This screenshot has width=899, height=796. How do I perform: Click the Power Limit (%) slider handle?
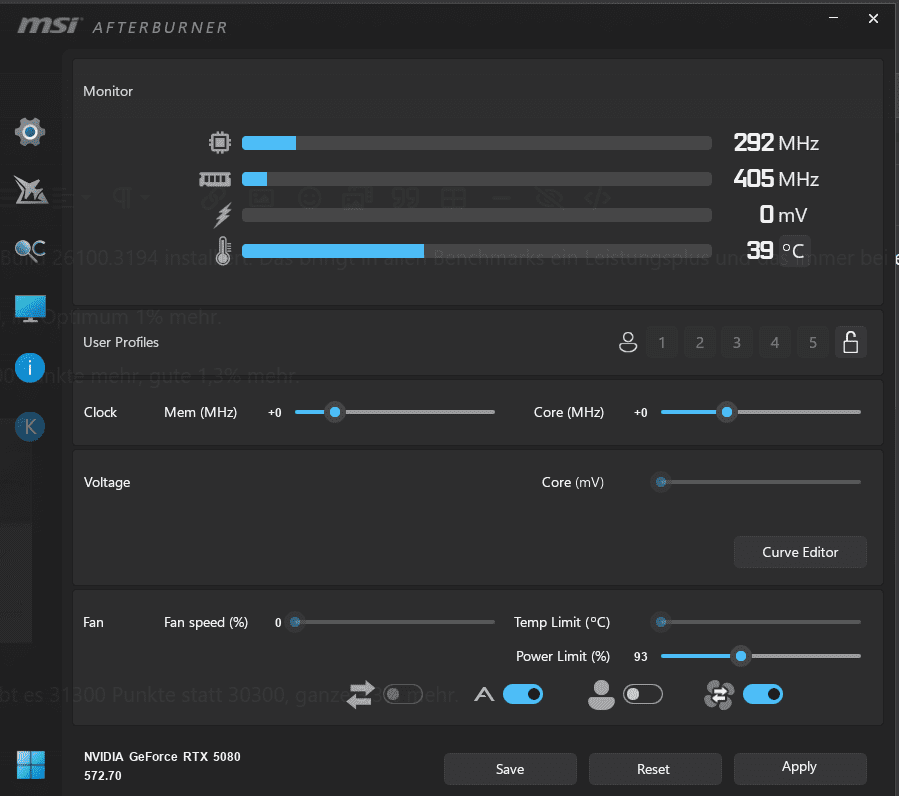point(741,656)
